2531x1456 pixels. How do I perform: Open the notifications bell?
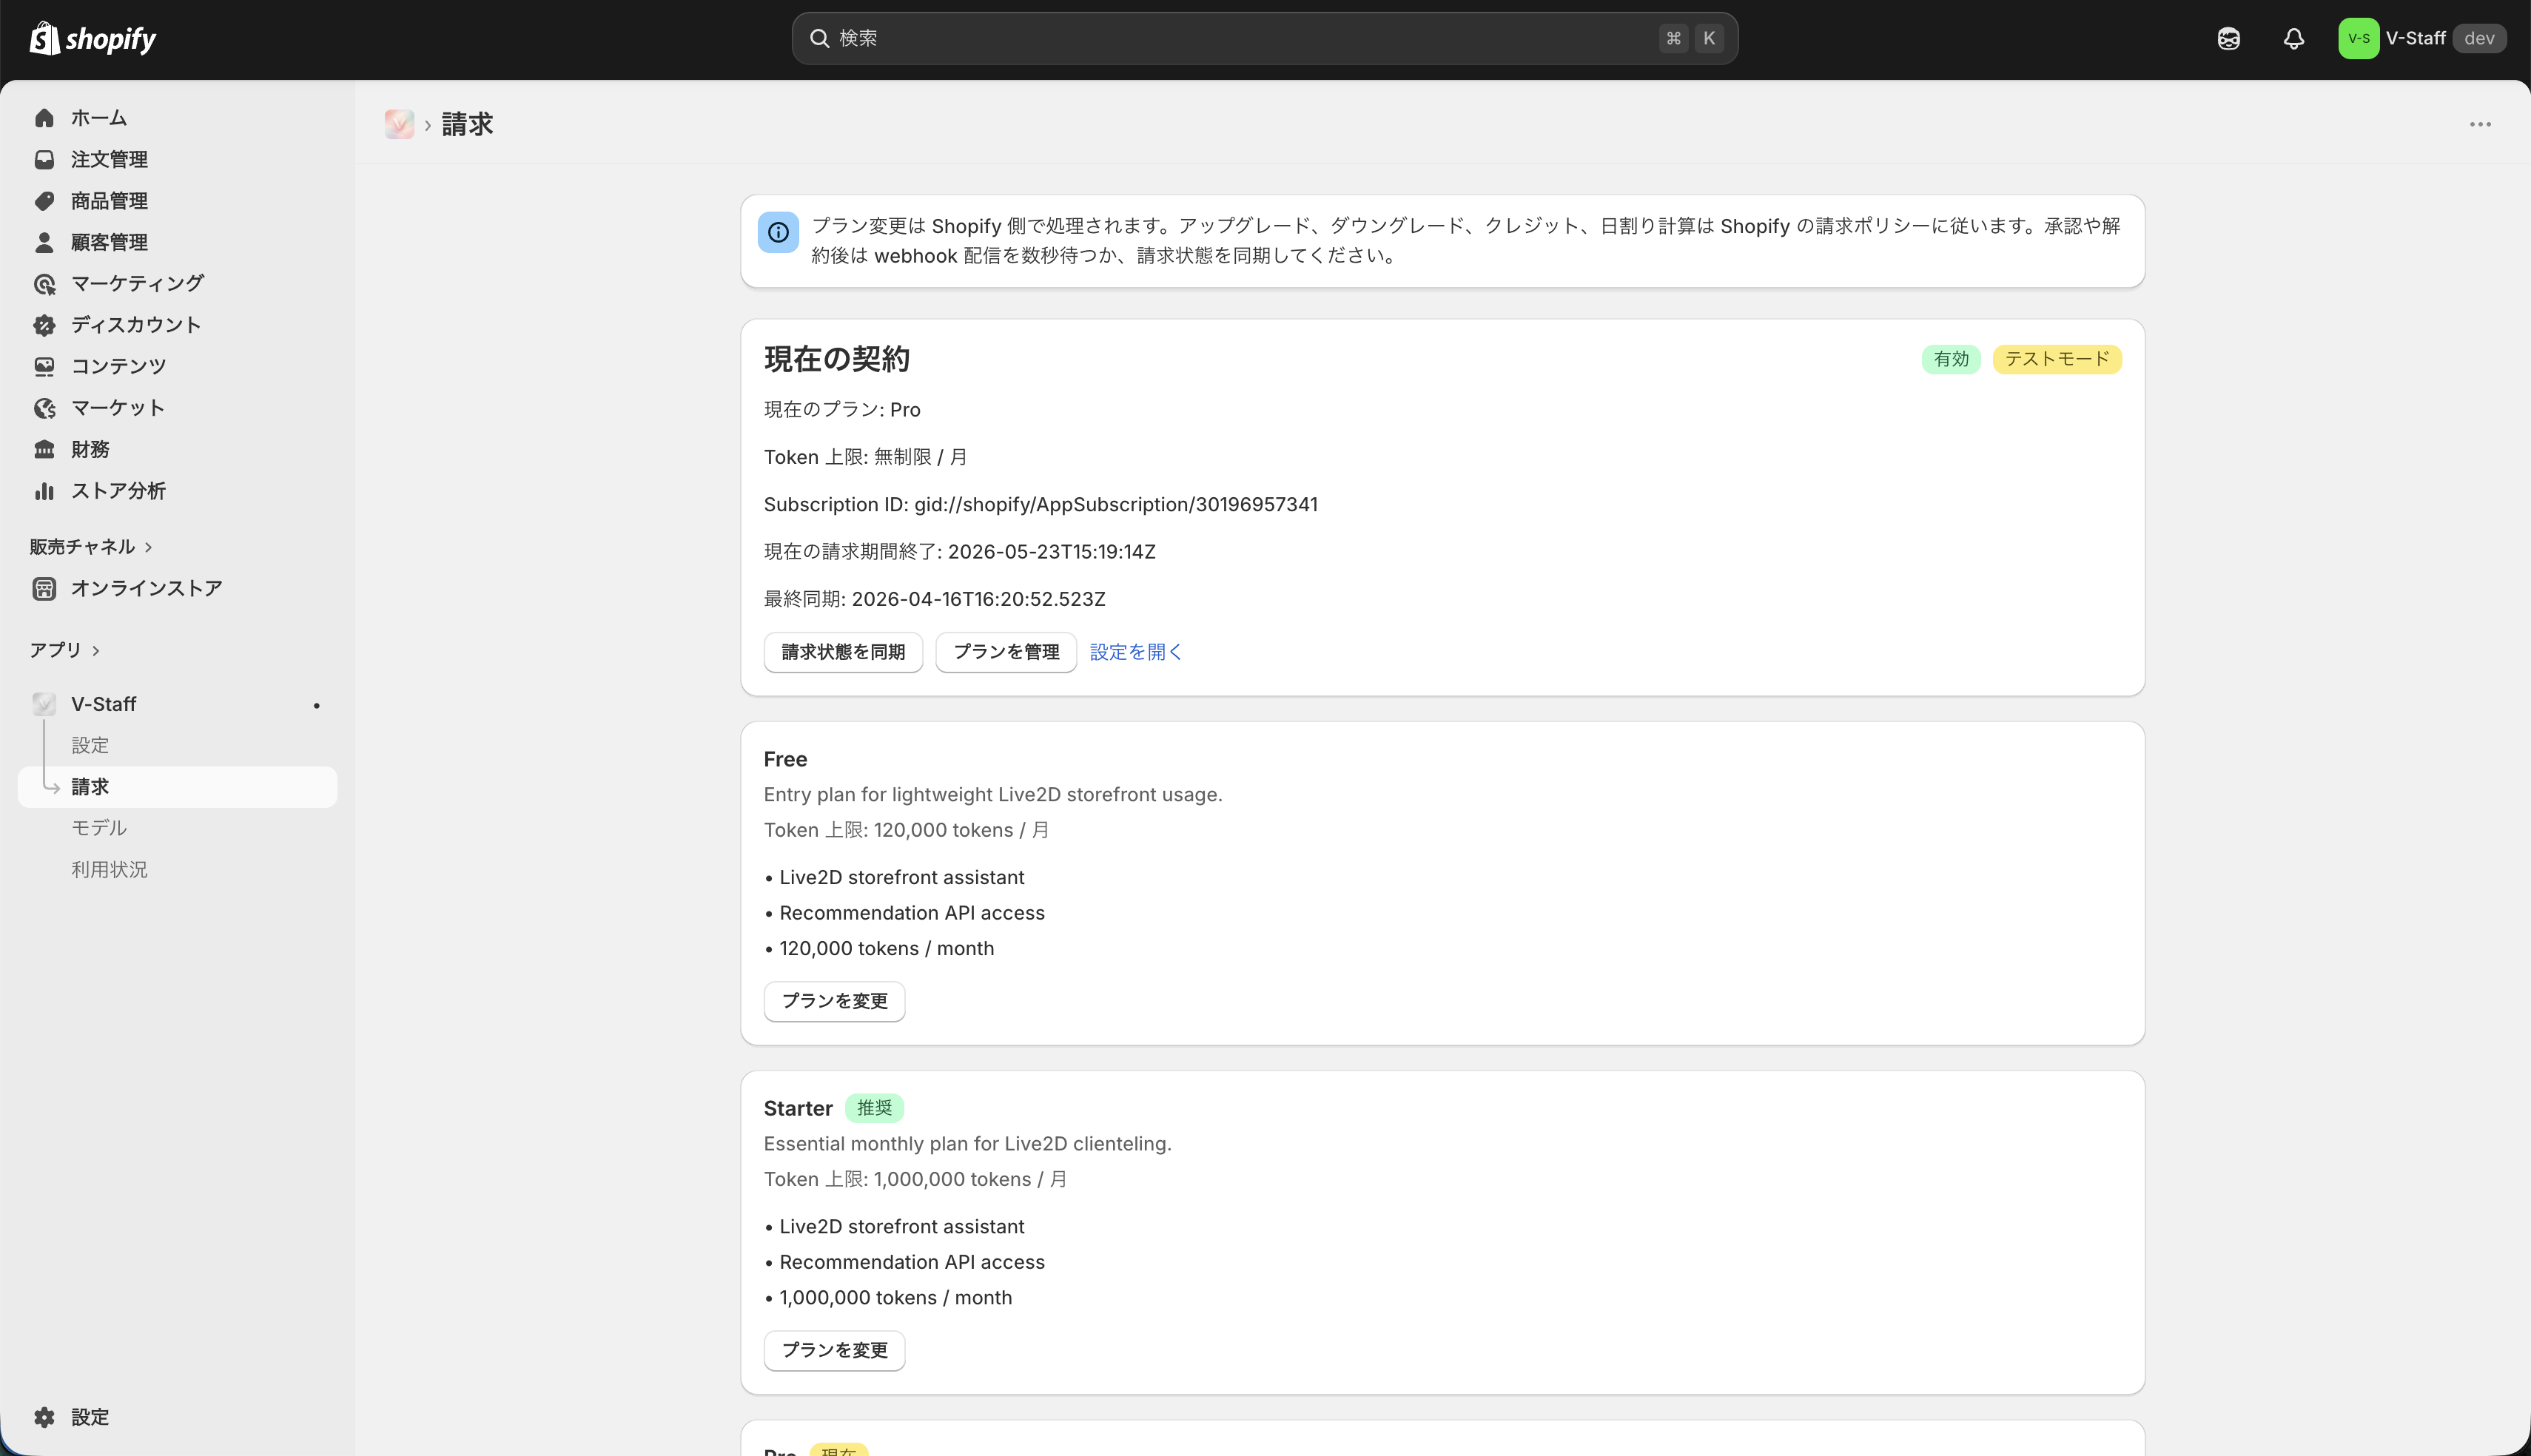click(x=2293, y=38)
